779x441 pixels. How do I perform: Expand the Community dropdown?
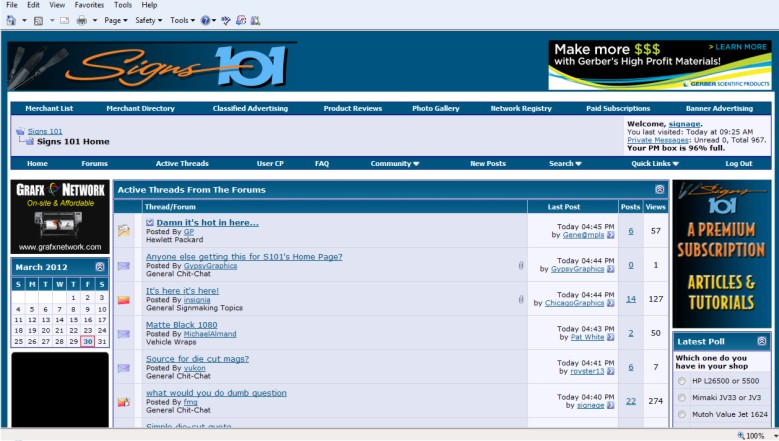pos(394,163)
